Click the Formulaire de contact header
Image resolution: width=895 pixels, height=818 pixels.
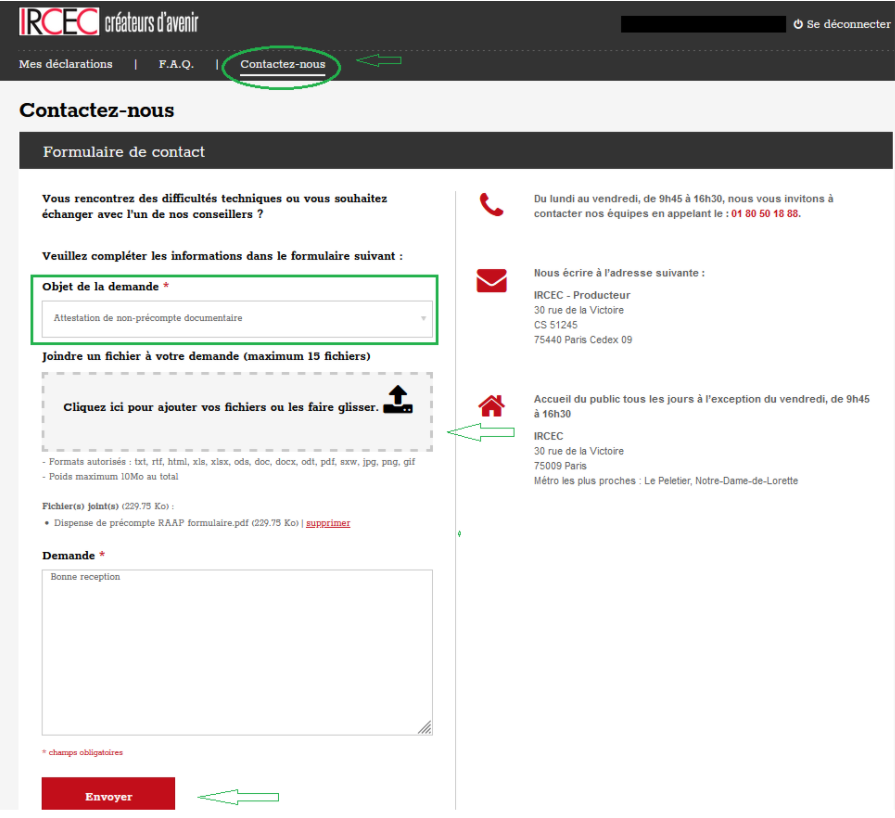[x=124, y=152]
